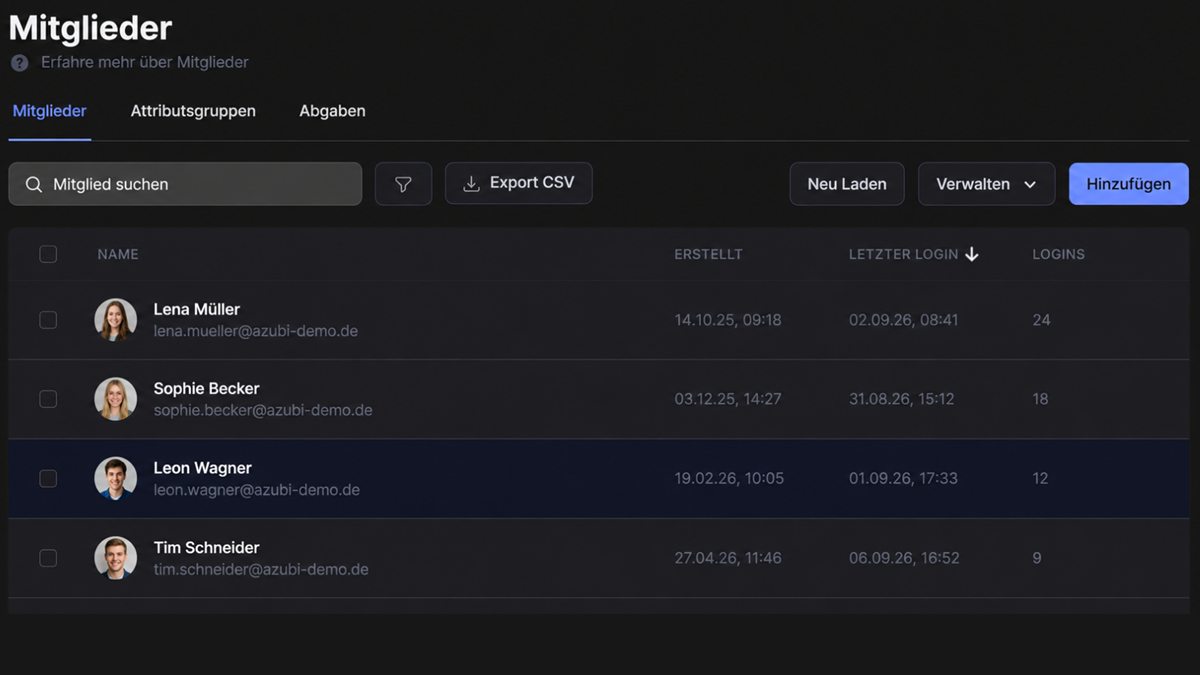This screenshot has height=675, width=1200.
Task: Focus the Mitglied suchen search field
Action: pos(185,184)
